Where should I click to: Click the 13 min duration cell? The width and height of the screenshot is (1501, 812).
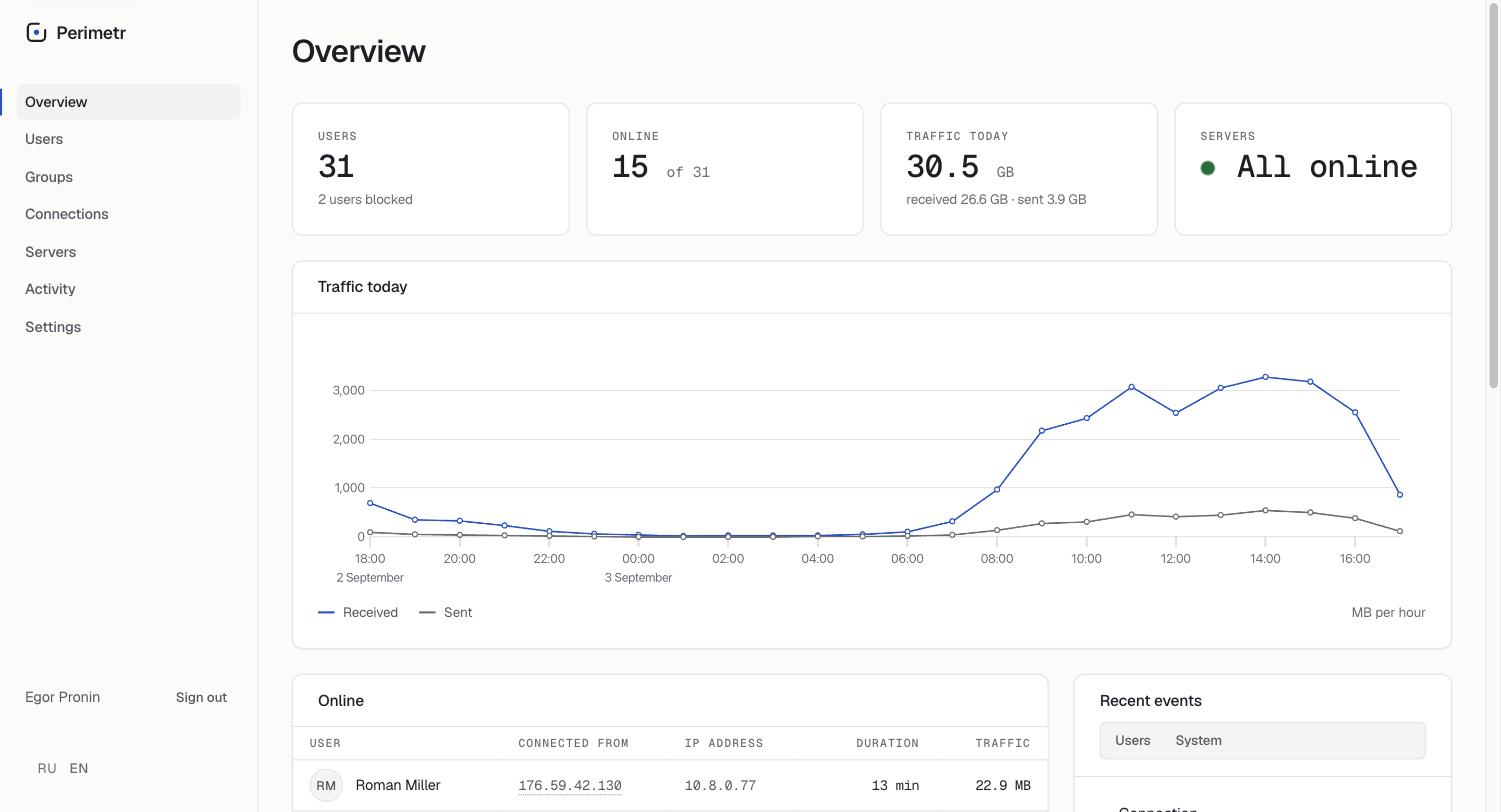point(895,786)
